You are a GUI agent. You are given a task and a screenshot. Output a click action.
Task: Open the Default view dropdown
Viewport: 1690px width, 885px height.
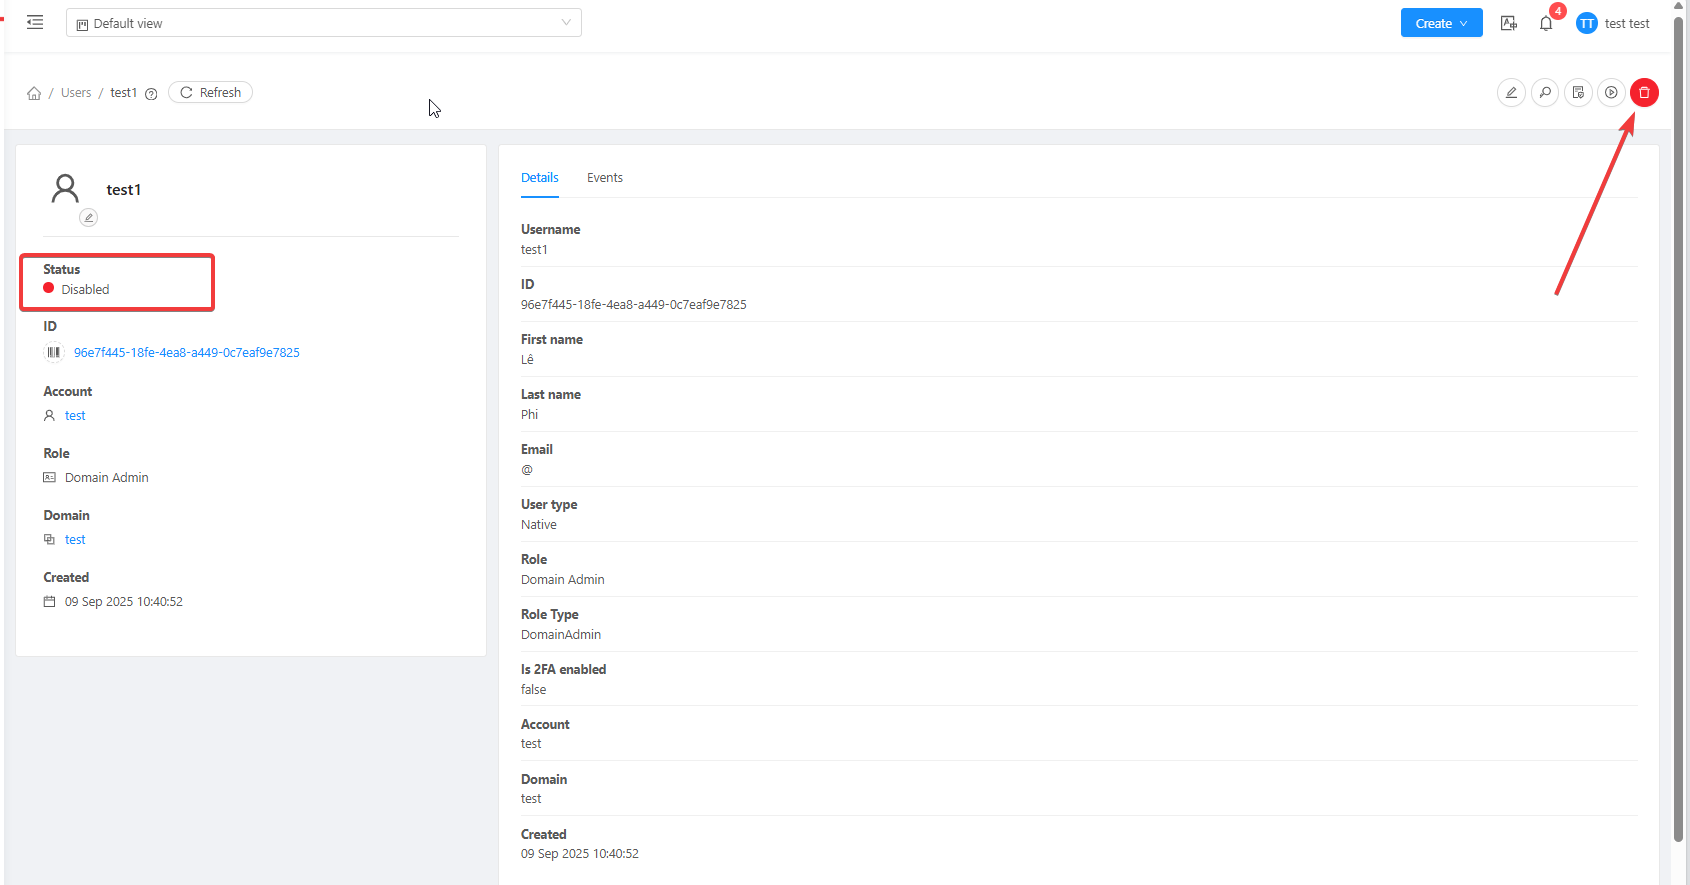[323, 23]
